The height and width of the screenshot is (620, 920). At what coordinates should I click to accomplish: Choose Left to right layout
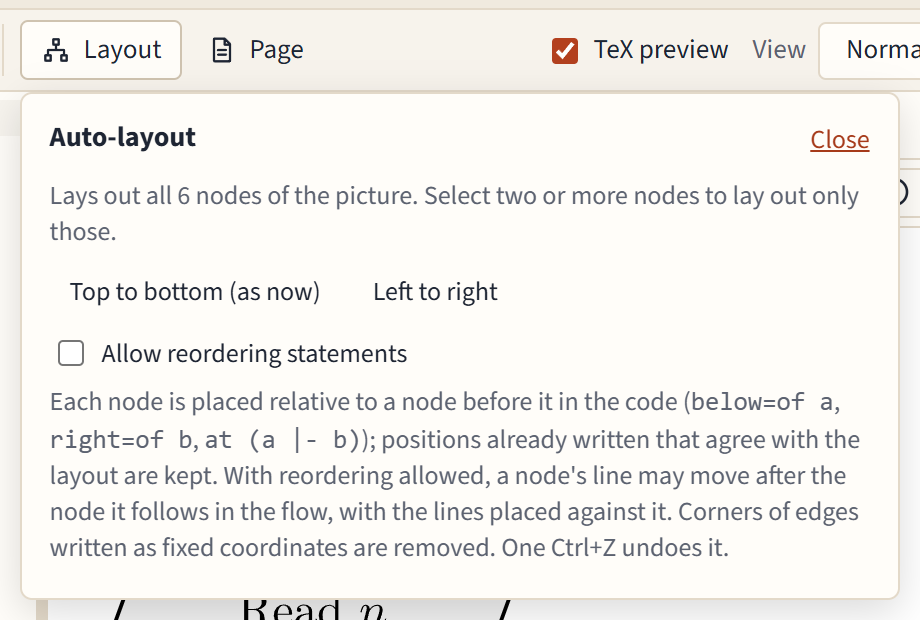(435, 292)
